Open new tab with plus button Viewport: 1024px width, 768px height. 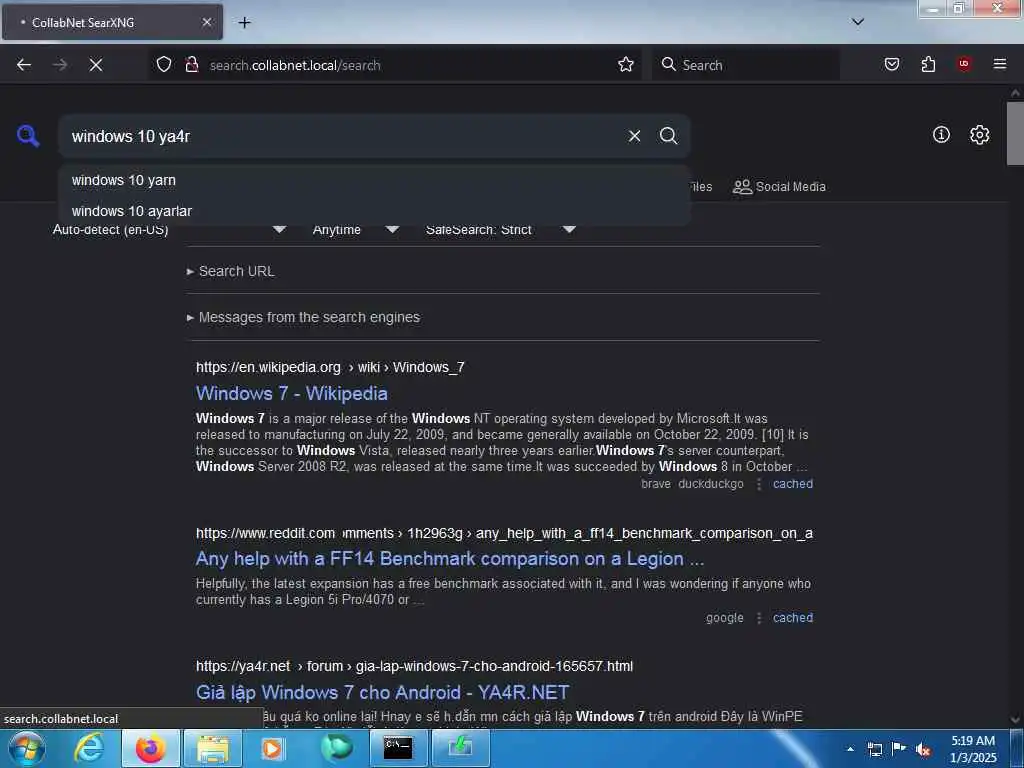click(x=244, y=23)
